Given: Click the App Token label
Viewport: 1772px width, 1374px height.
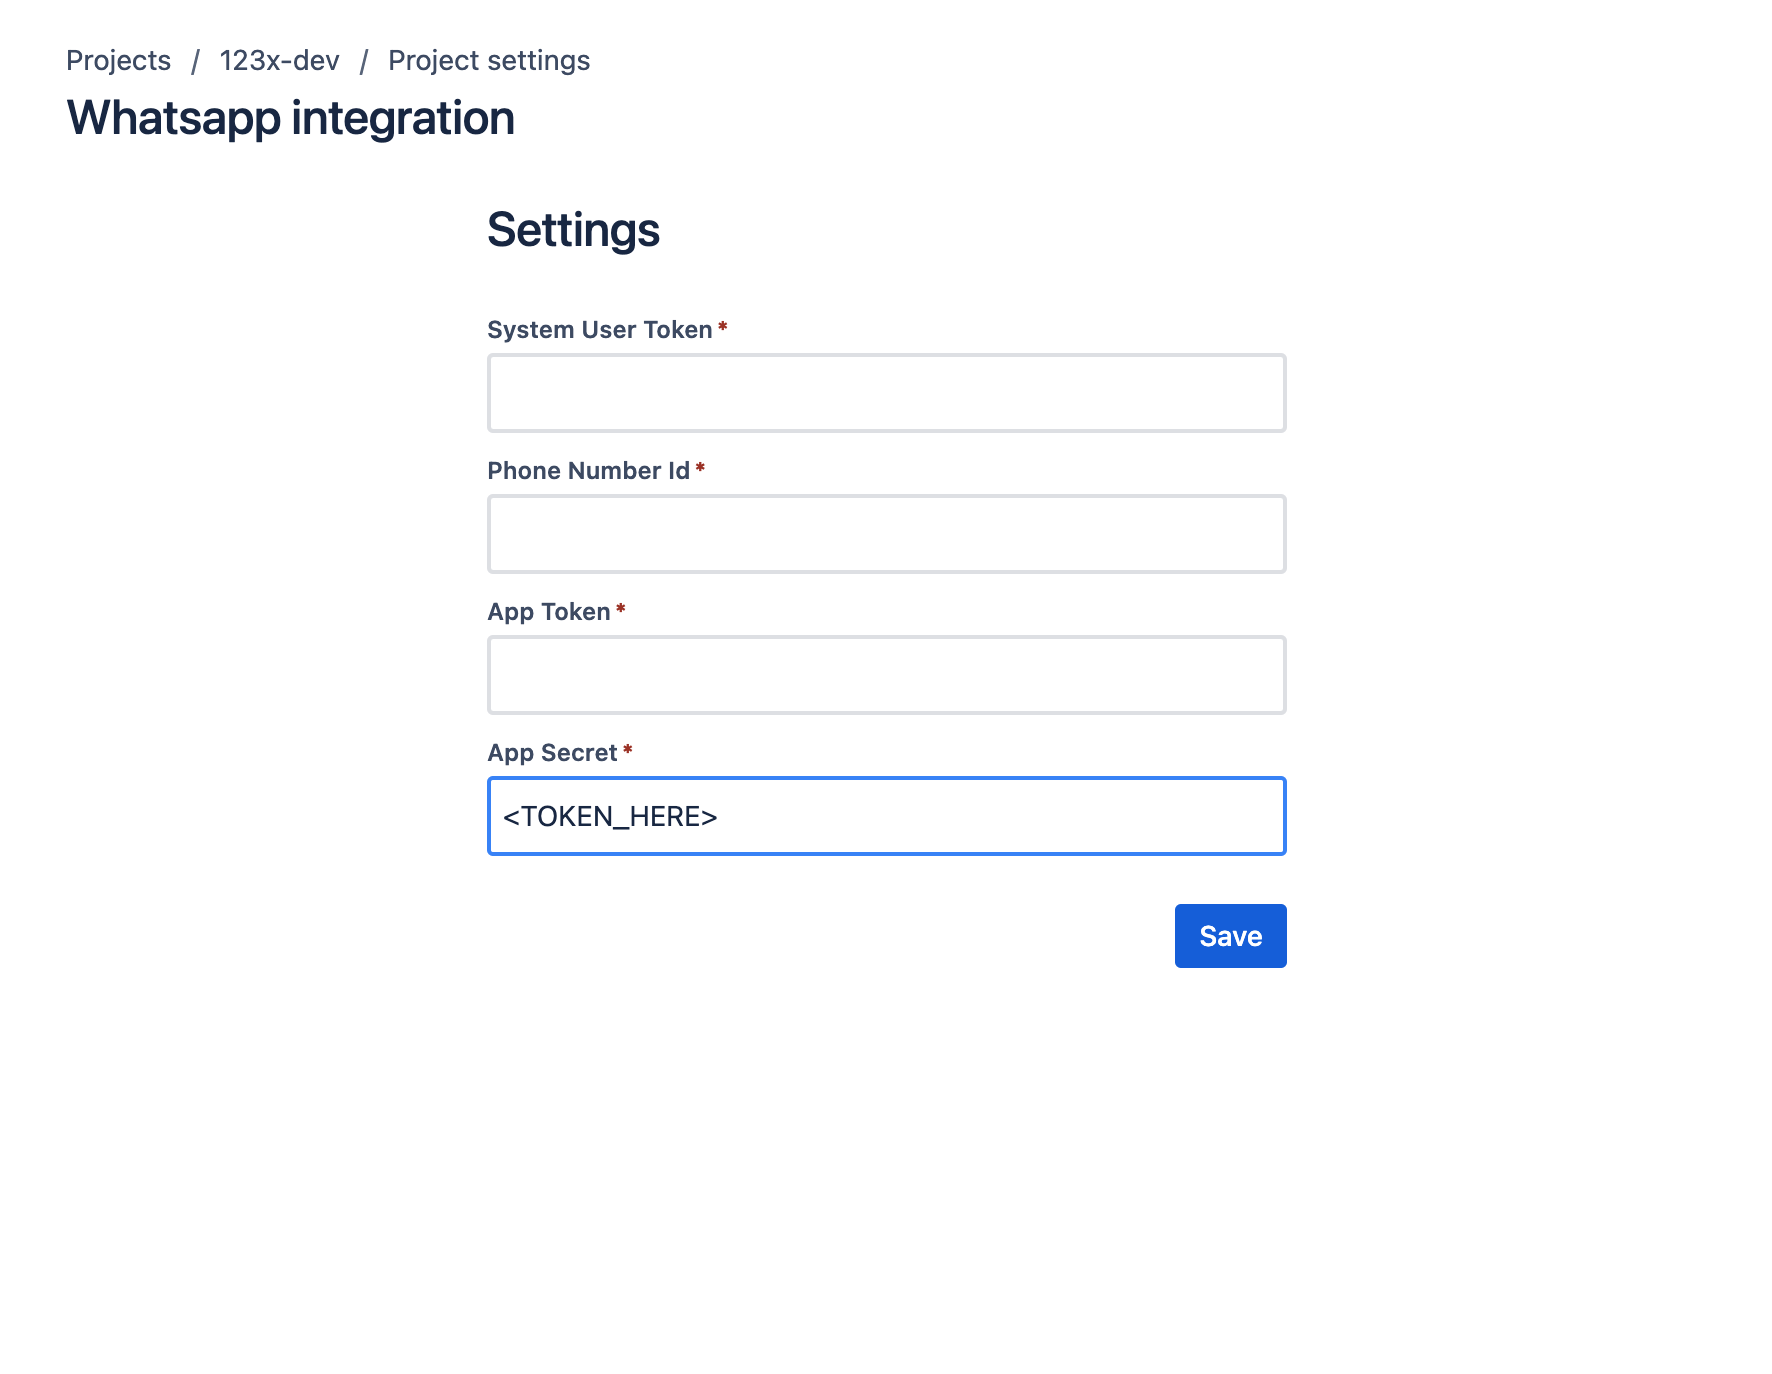Looking at the screenshot, I should [x=548, y=611].
